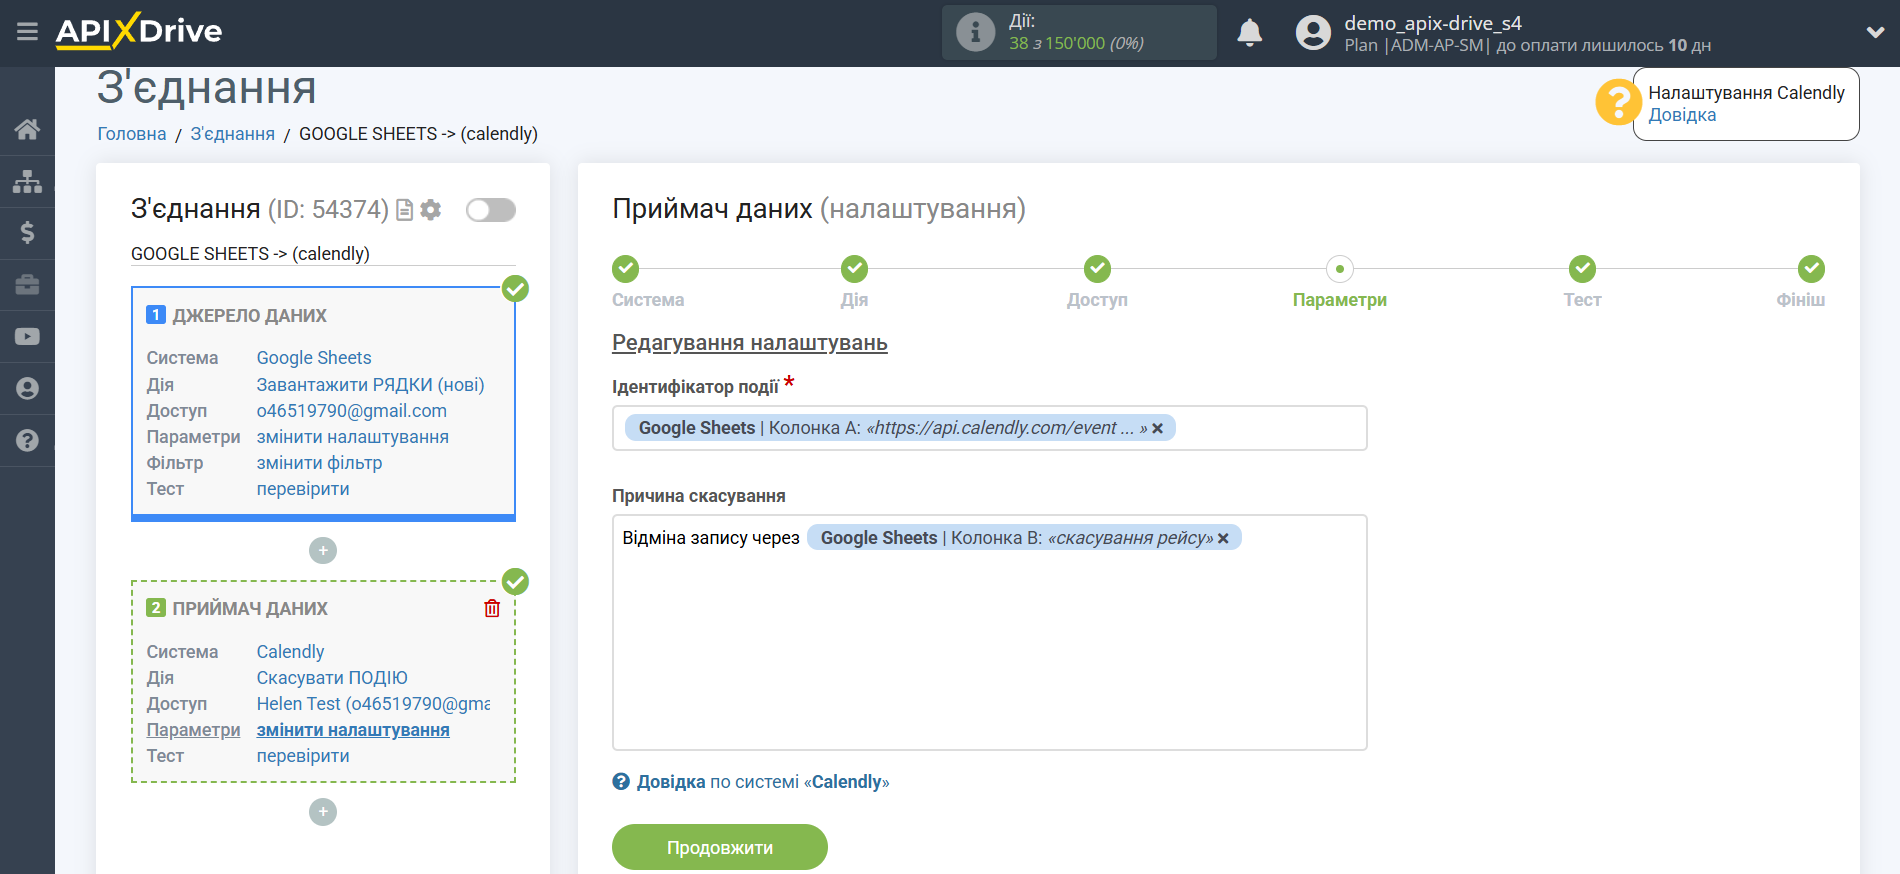The height and width of the screenshot is (874, 1900).
Task: Open the hamburger menu
Action: [27, 32]
